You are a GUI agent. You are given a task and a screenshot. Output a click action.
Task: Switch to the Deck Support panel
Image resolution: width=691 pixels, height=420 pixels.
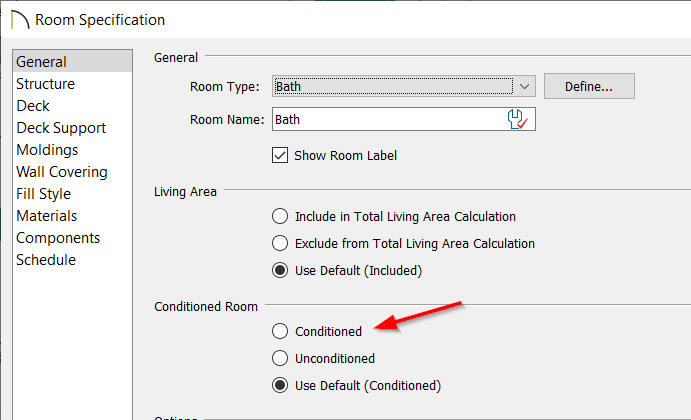(x=61, y=128)
